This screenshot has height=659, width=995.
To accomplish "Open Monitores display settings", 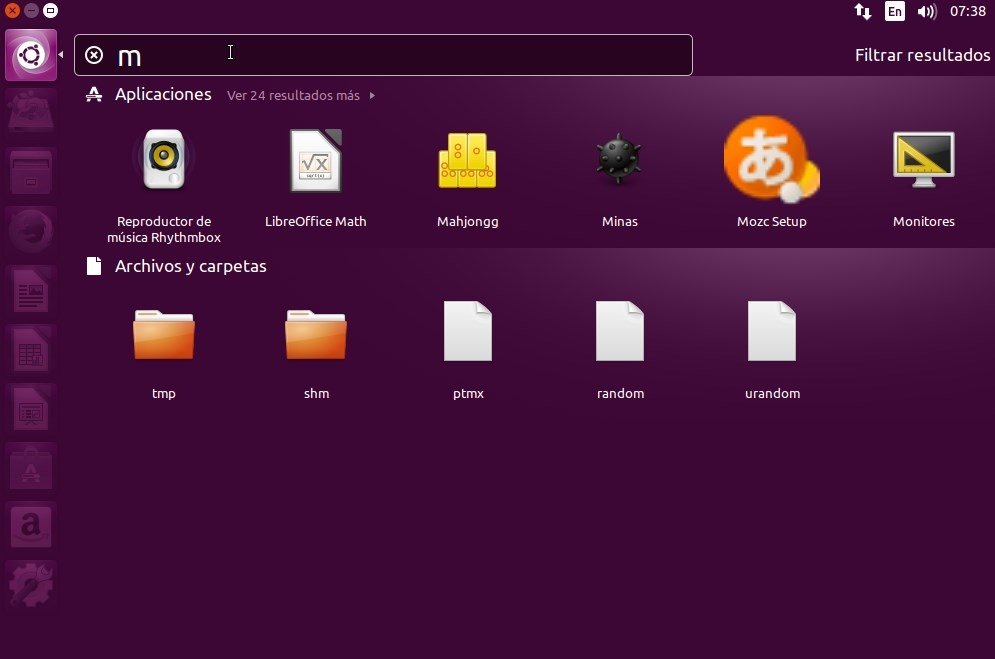I will (x=923, y=159).
